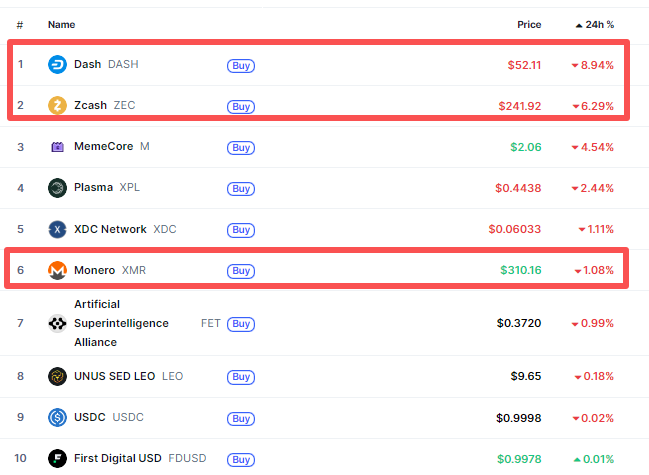Image resolution: width=649 pixels, height=475 pixels.
Task: Click the Dash coin logo icon
Action: [57, 65]
